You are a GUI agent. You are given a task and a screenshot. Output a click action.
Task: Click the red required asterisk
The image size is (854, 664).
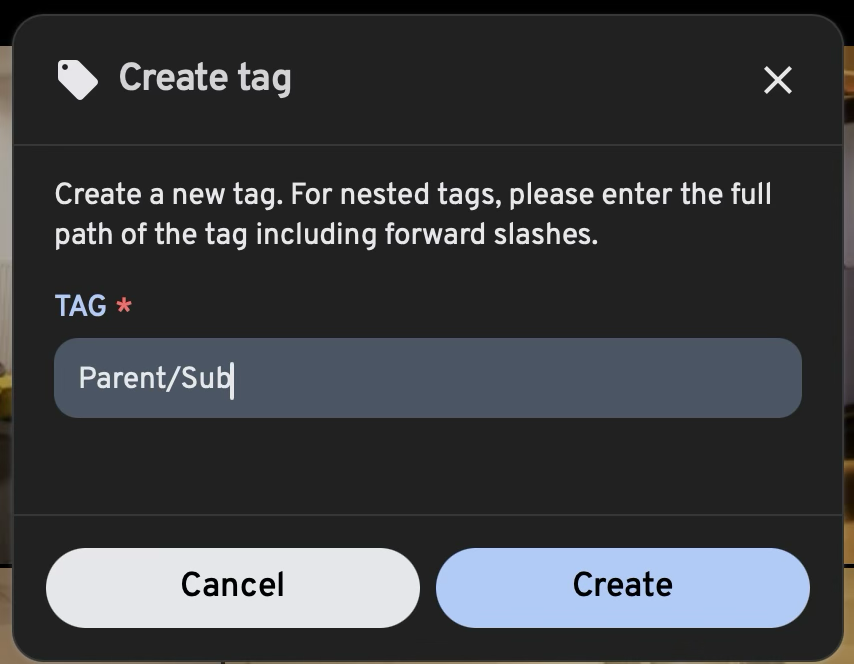coord(124,306)
